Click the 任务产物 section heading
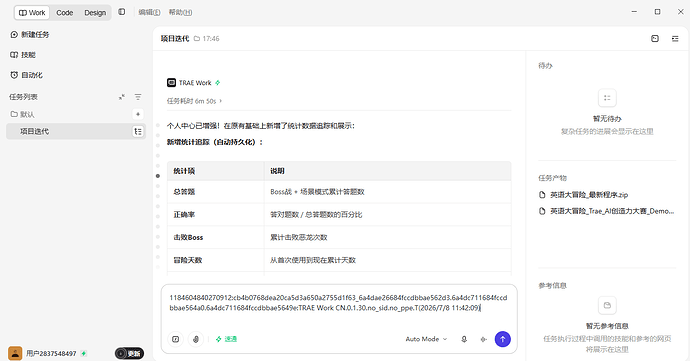The image size is (690, 361). click(552, 178)
